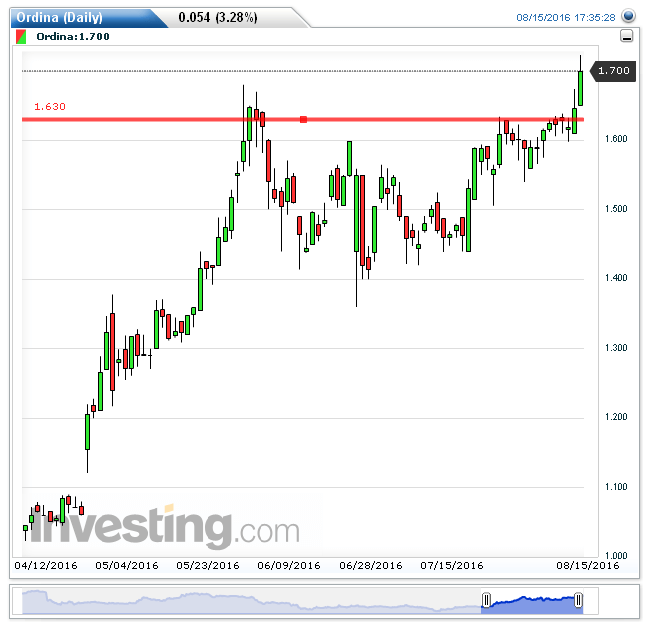Click the 06/28/2016 date axis label
650x627 pixels.
pos(371,566)
